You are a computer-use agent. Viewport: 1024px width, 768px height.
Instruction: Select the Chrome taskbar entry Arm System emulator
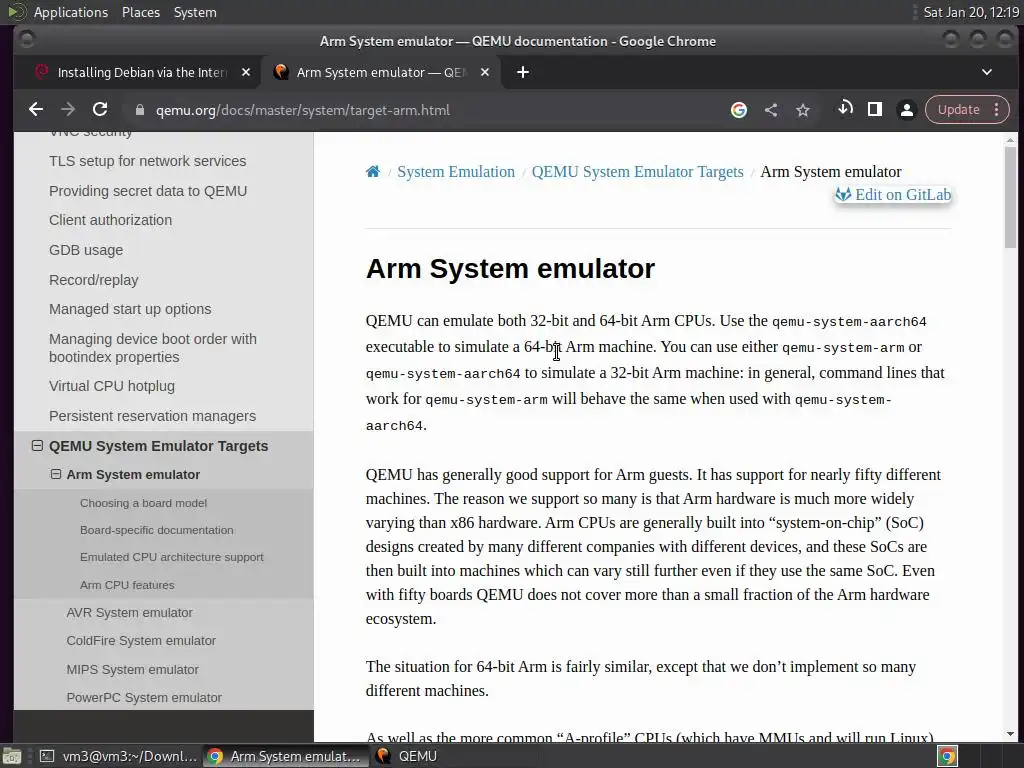(286, 756)
